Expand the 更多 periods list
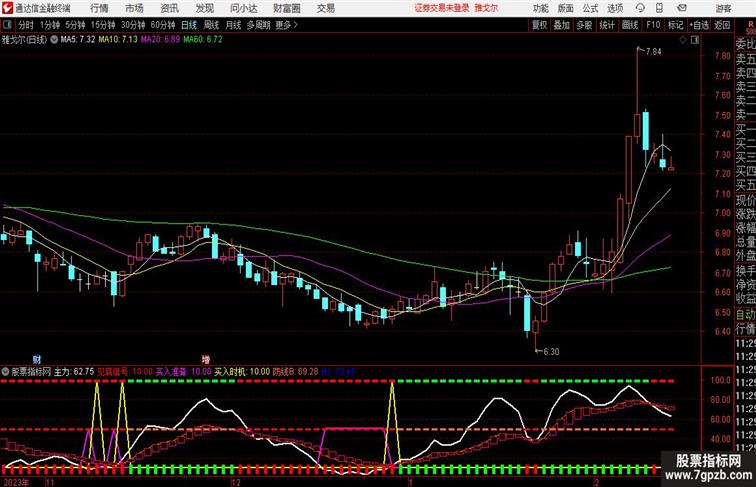The width and height of the screenshot is (756, 487). coord(286,25)
